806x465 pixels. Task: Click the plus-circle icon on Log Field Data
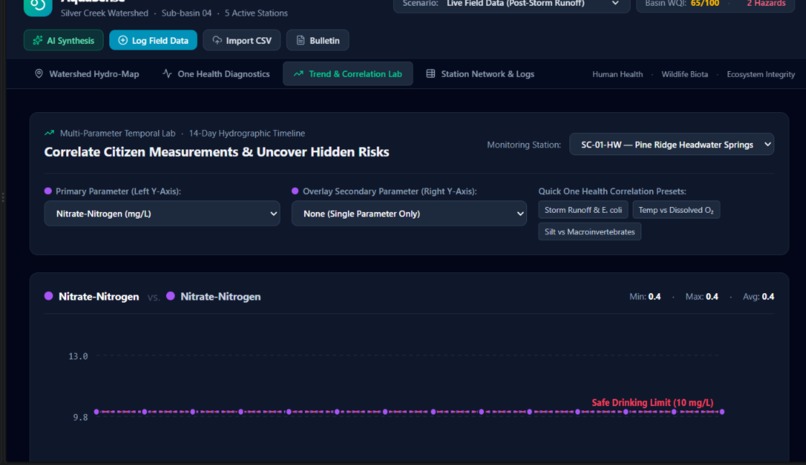click(123, 40)
